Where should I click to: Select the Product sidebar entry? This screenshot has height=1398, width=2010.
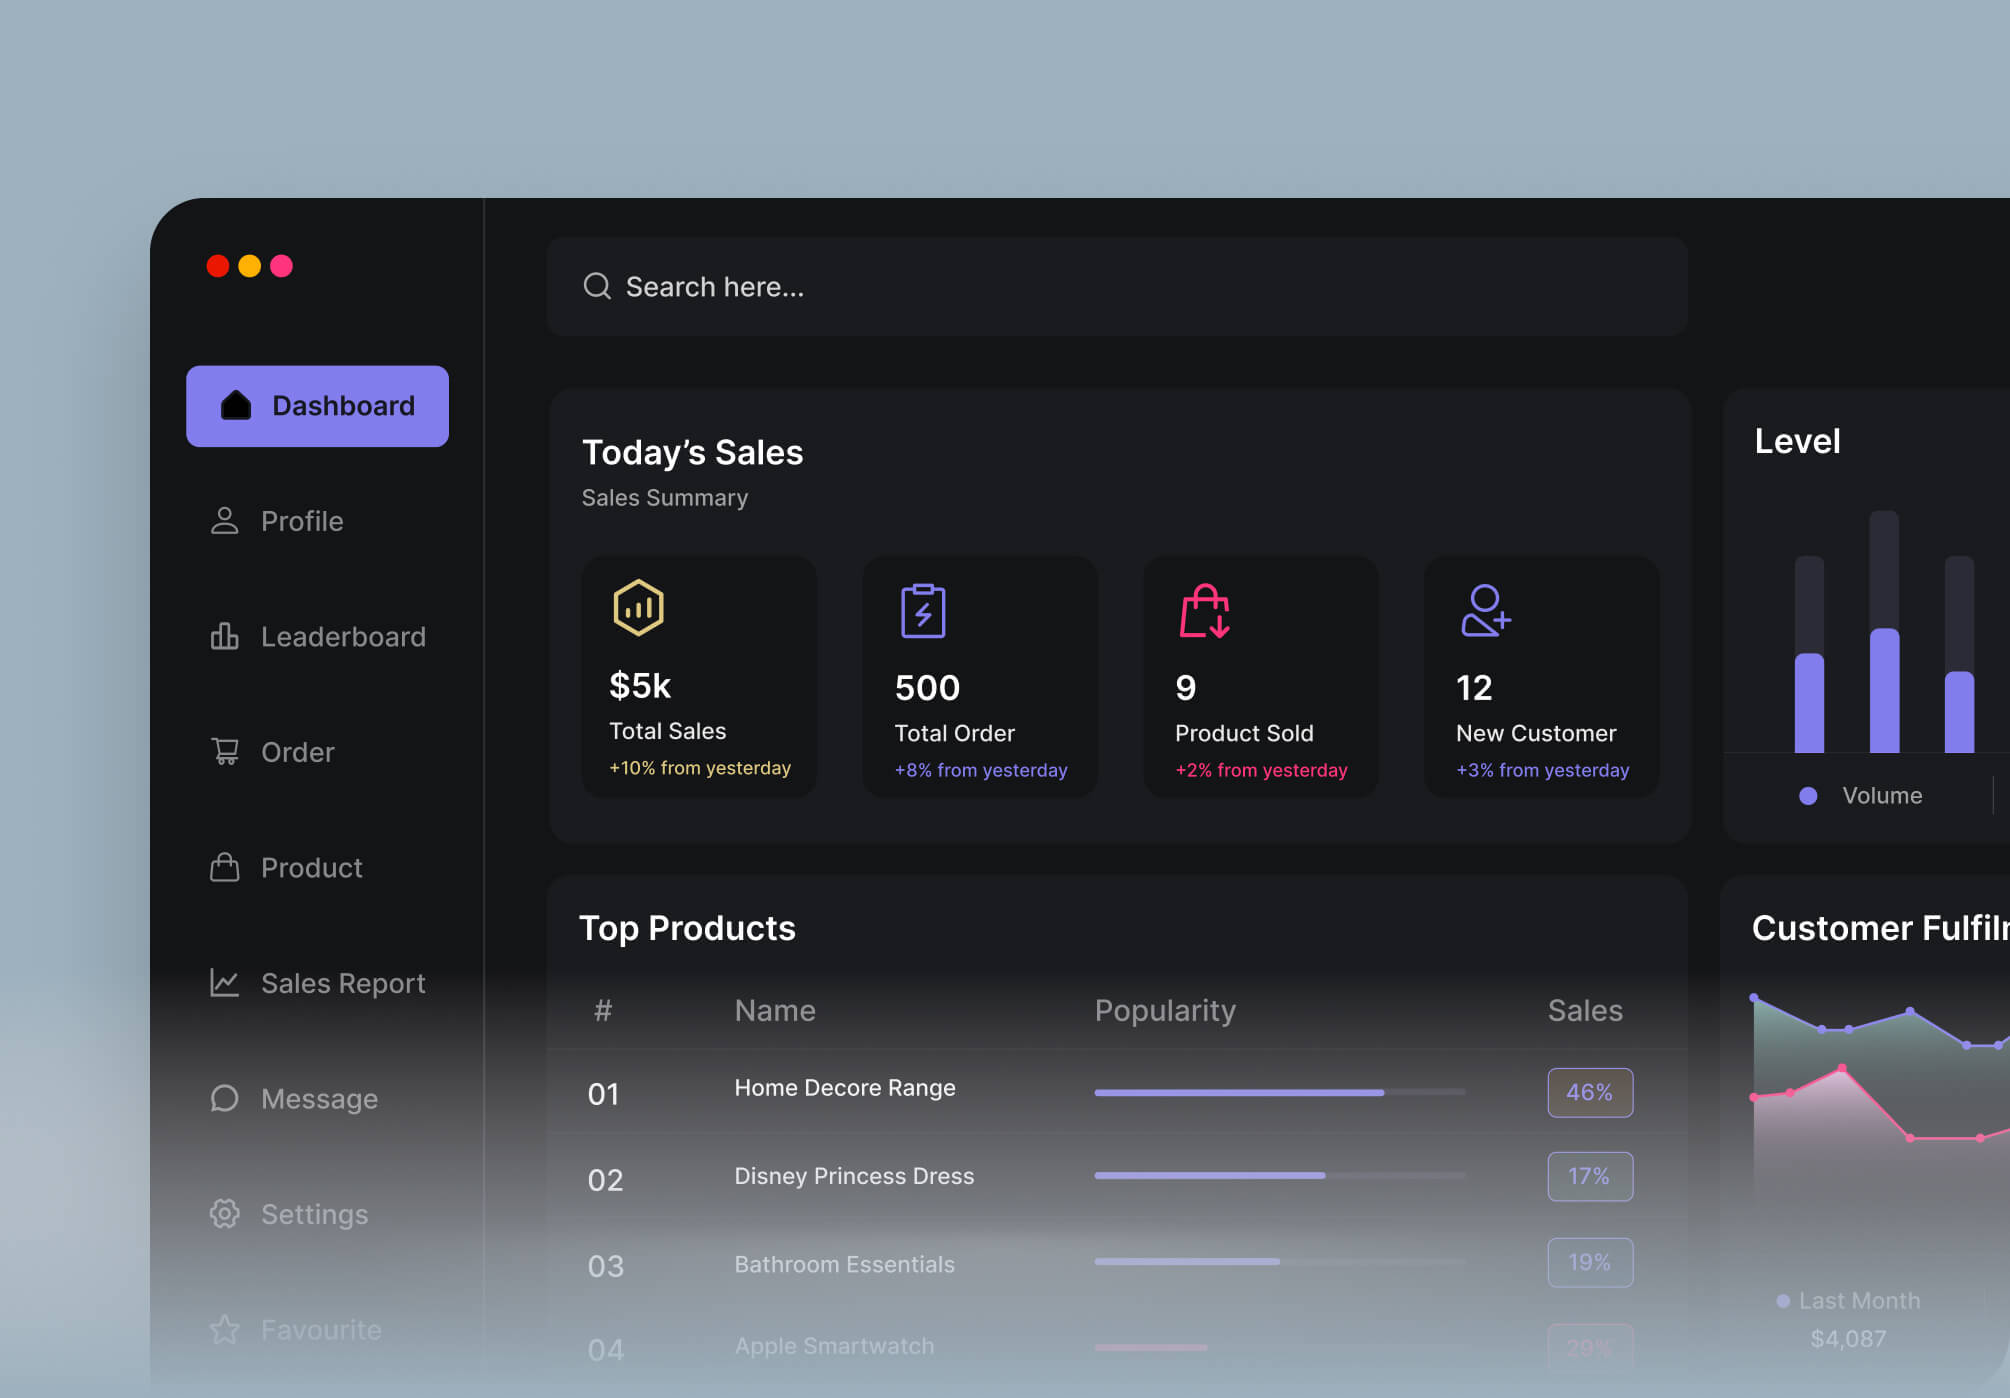(x=310, y=867)
